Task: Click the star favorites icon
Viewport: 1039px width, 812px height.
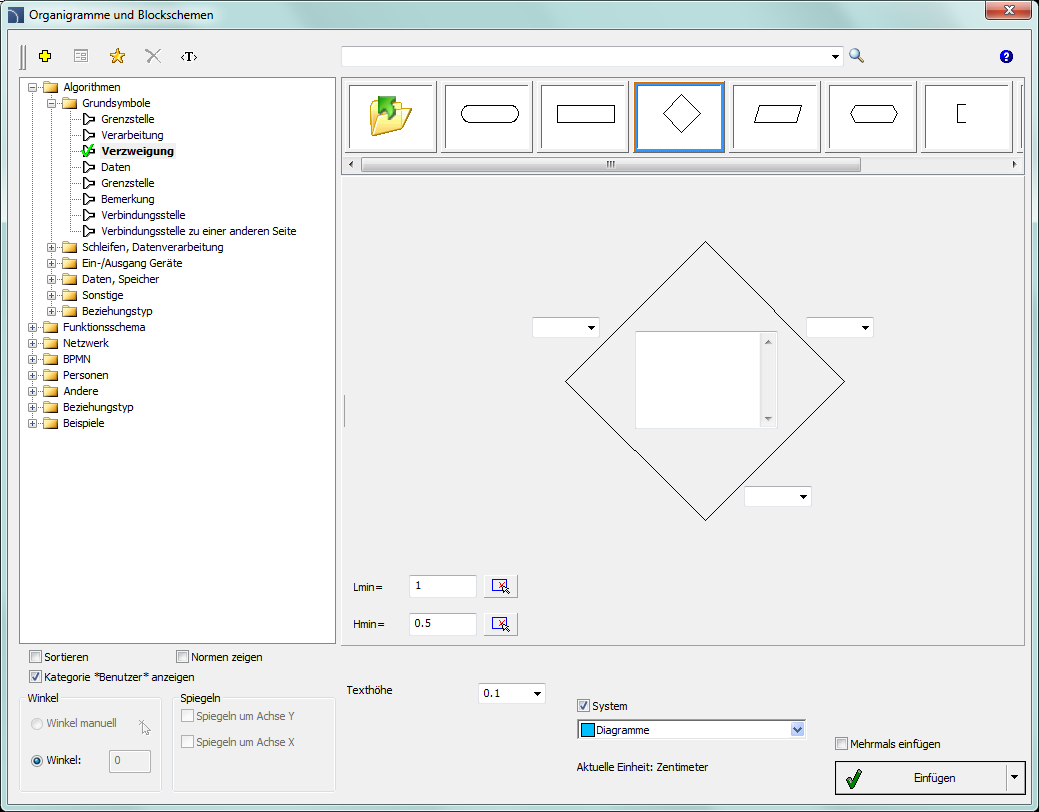Action: point(117,56)
